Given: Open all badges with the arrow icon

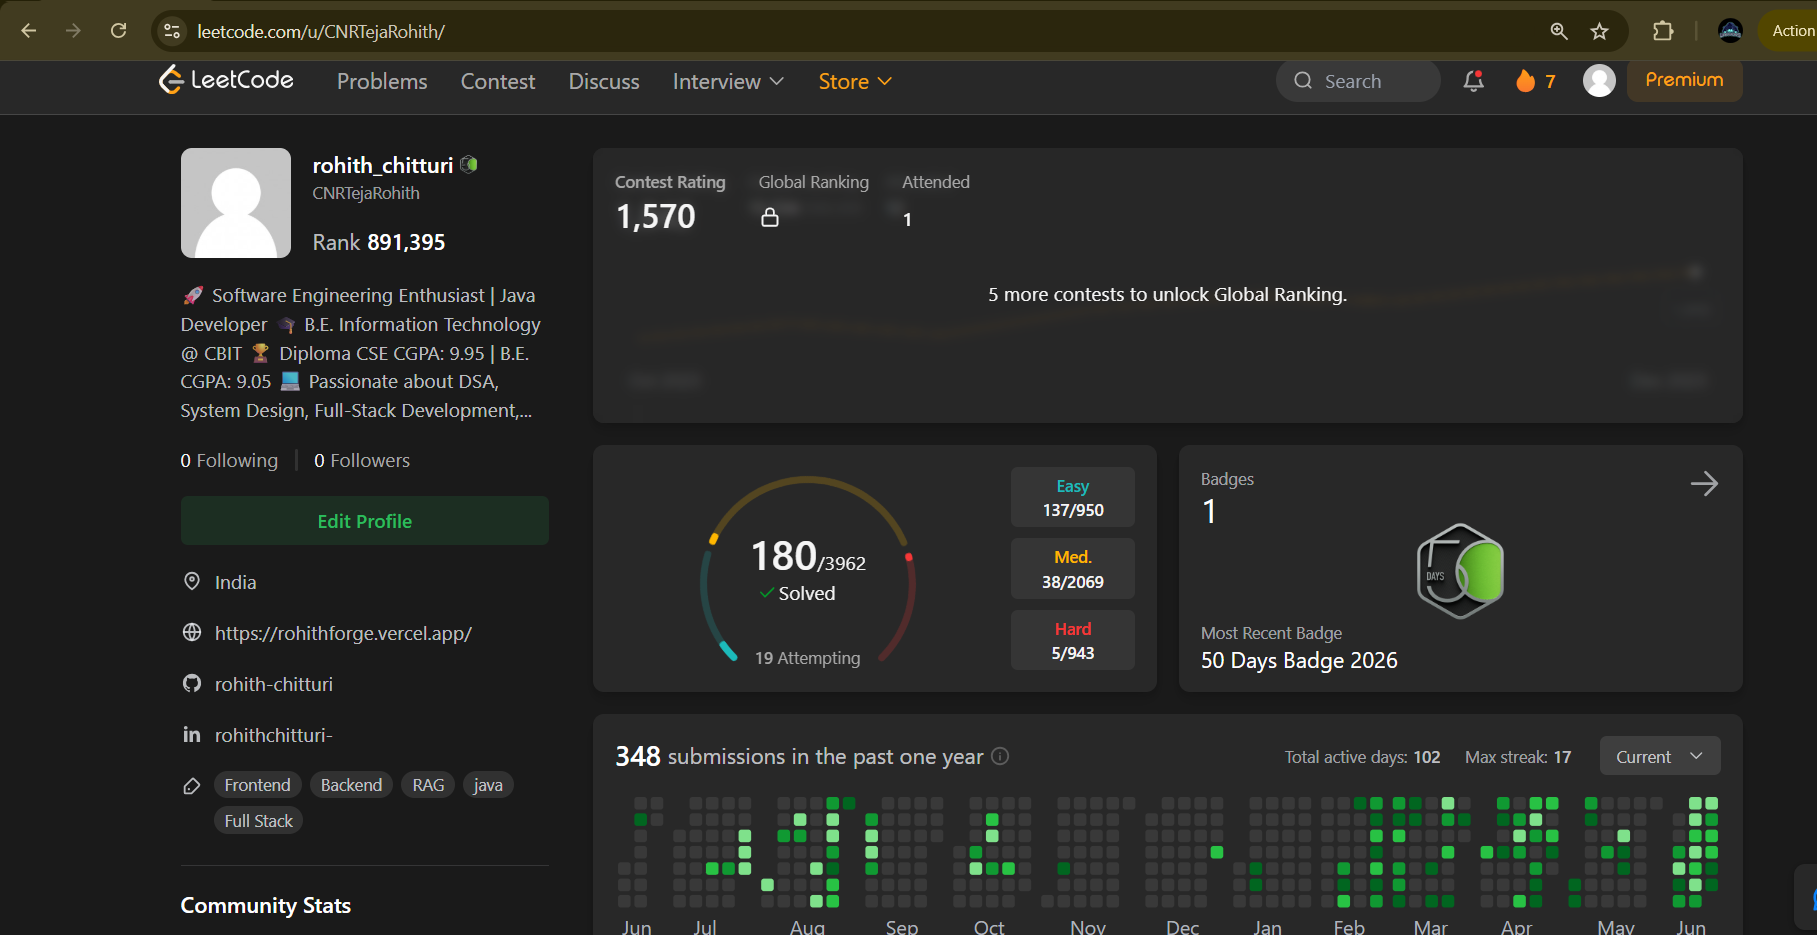Looking at the screenshot, I should [x=1704, y=484].
